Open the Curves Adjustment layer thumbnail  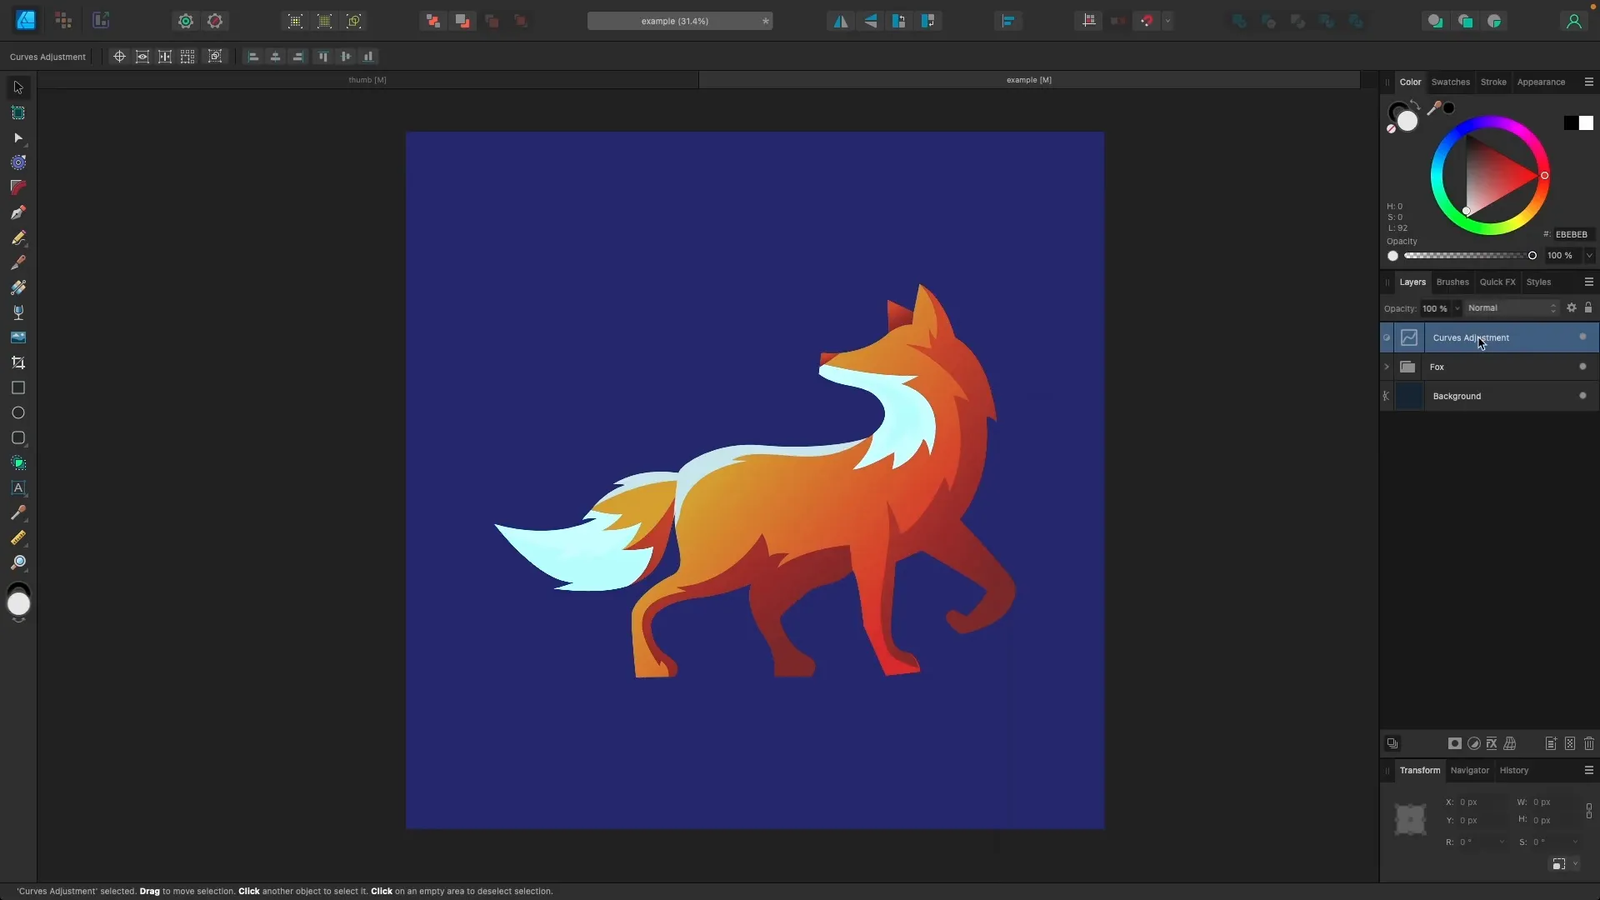coord(1410,338)
